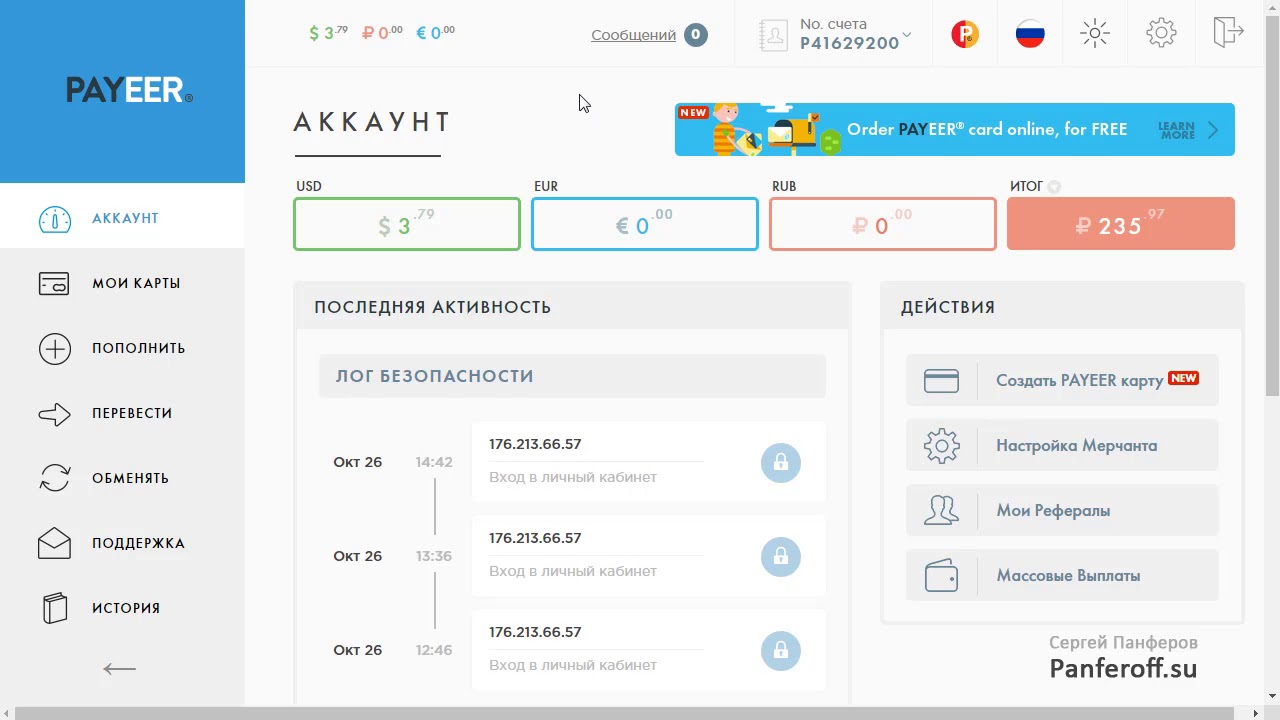The image size is (1280, 720).
Task: Click the account number P41629200
Action: pos(849,44)
